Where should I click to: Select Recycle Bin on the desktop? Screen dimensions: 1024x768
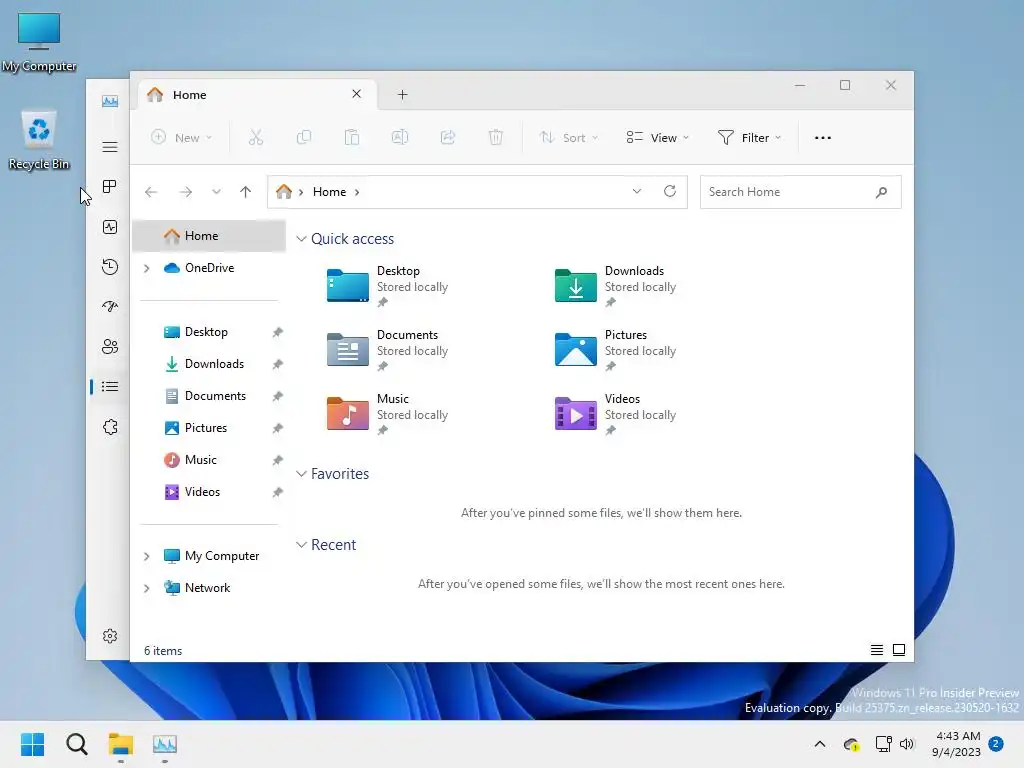(39, 140)
